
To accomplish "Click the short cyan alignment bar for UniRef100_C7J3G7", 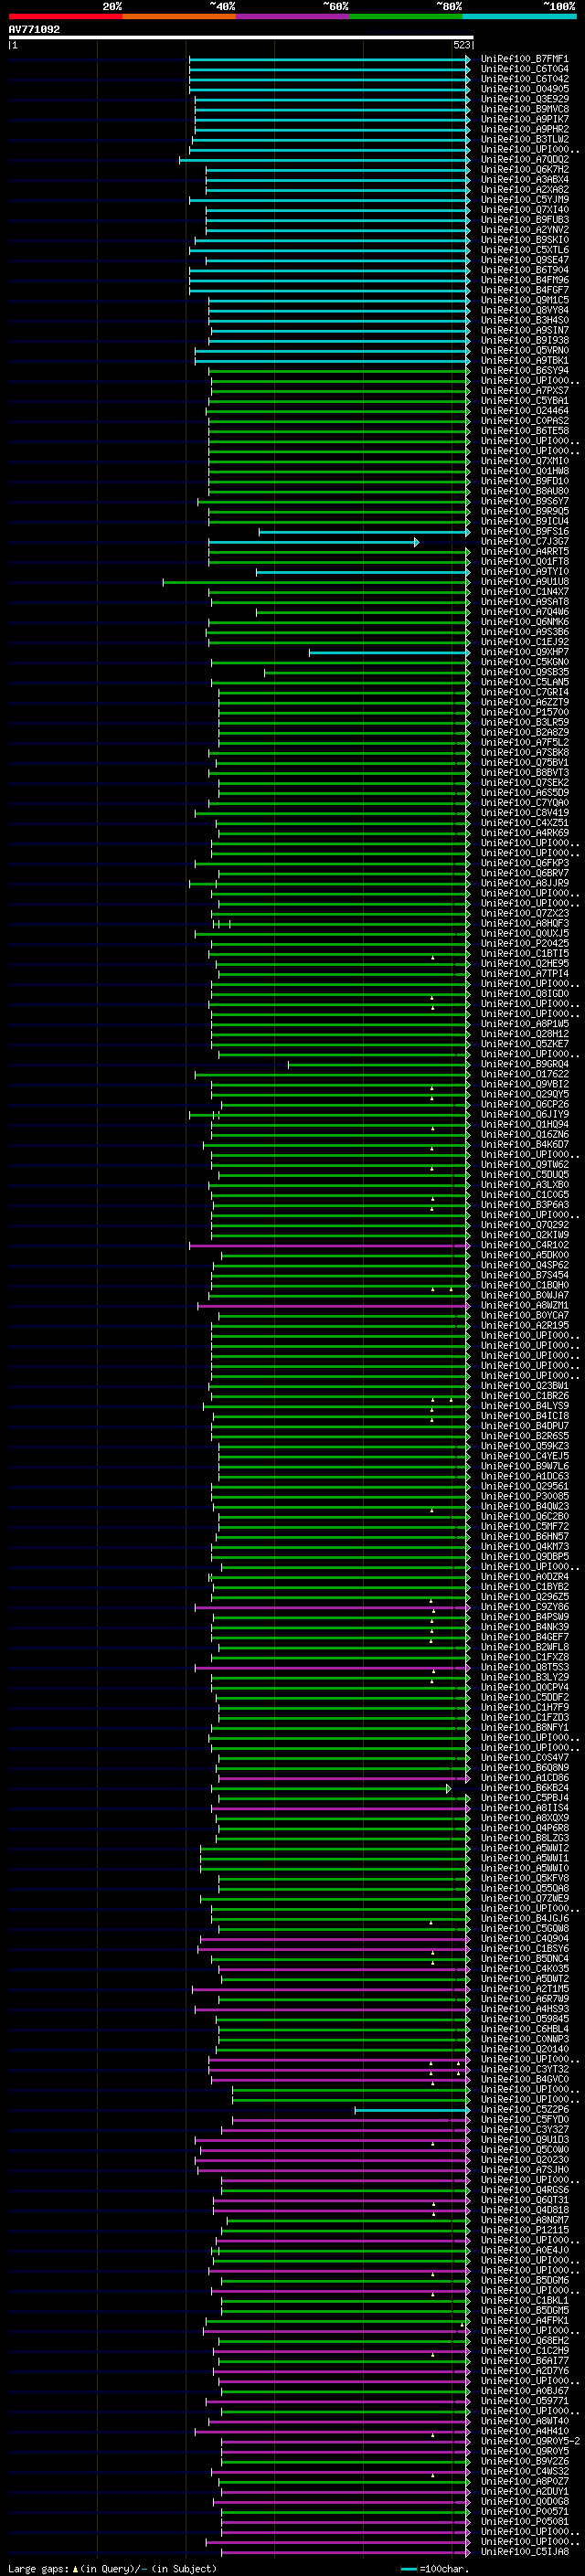I will click(x=313, y=542).
